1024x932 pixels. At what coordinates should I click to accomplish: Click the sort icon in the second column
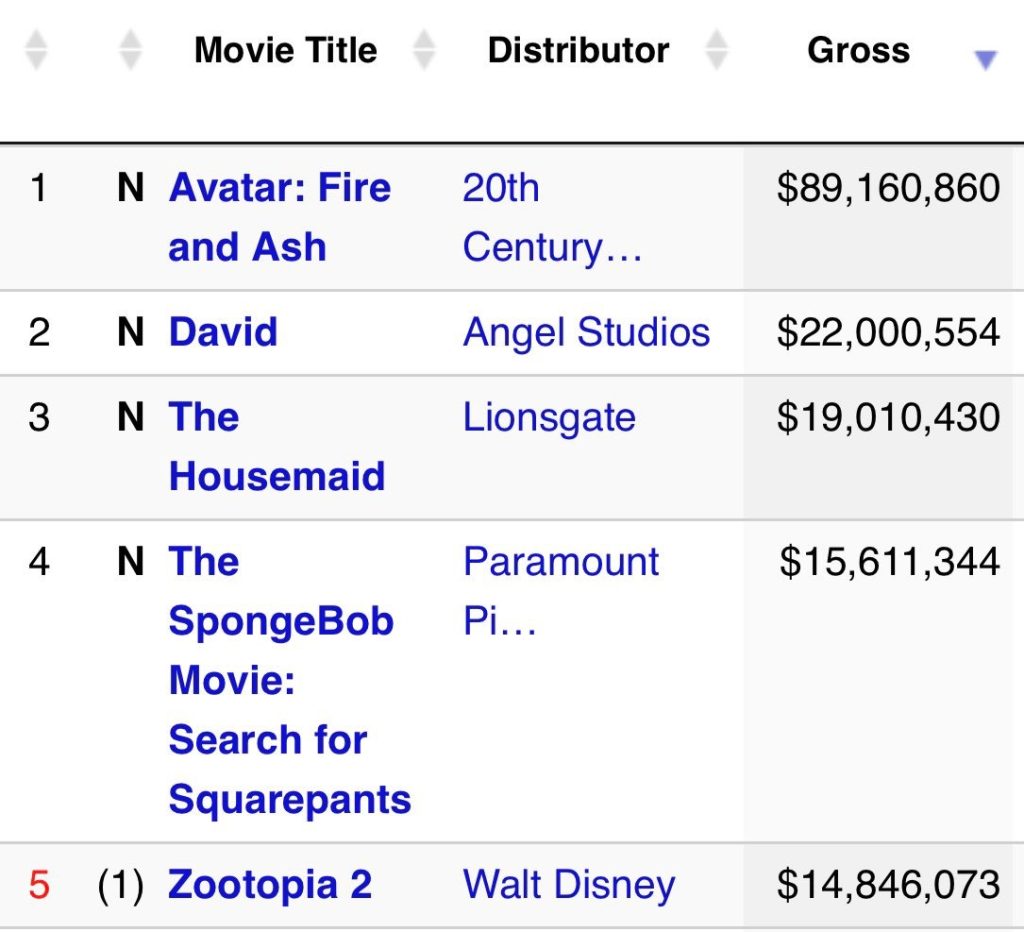(129, 50)
